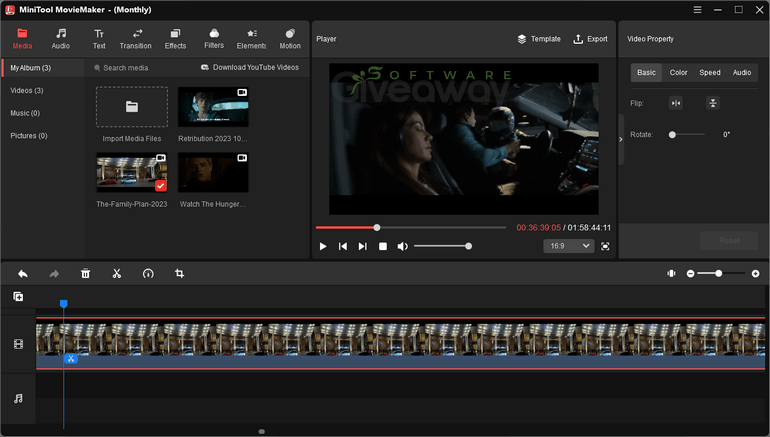Zoom out the timeline
This screenshot has height=437, width=770.
(690, 273)
